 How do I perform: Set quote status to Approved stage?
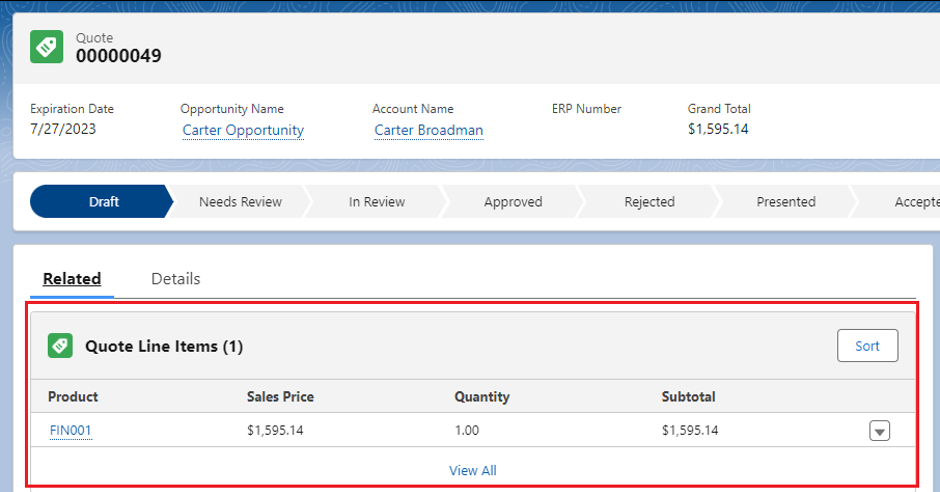coord(512,202)
